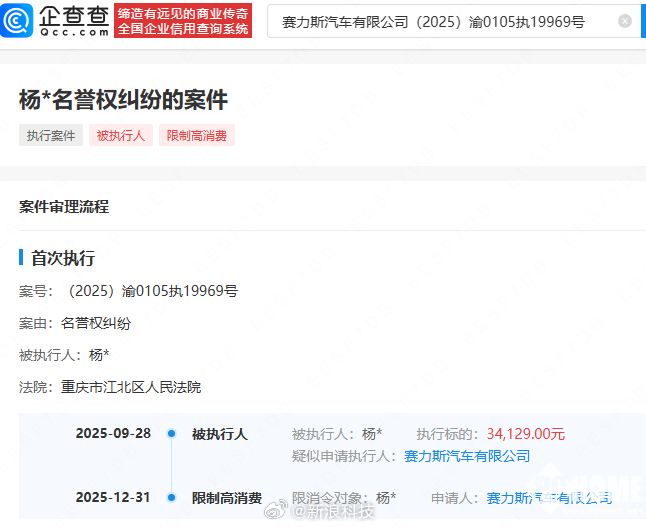Click the case number (2025)渝0105执19969号
646x527 pixels.
[152, 291]
